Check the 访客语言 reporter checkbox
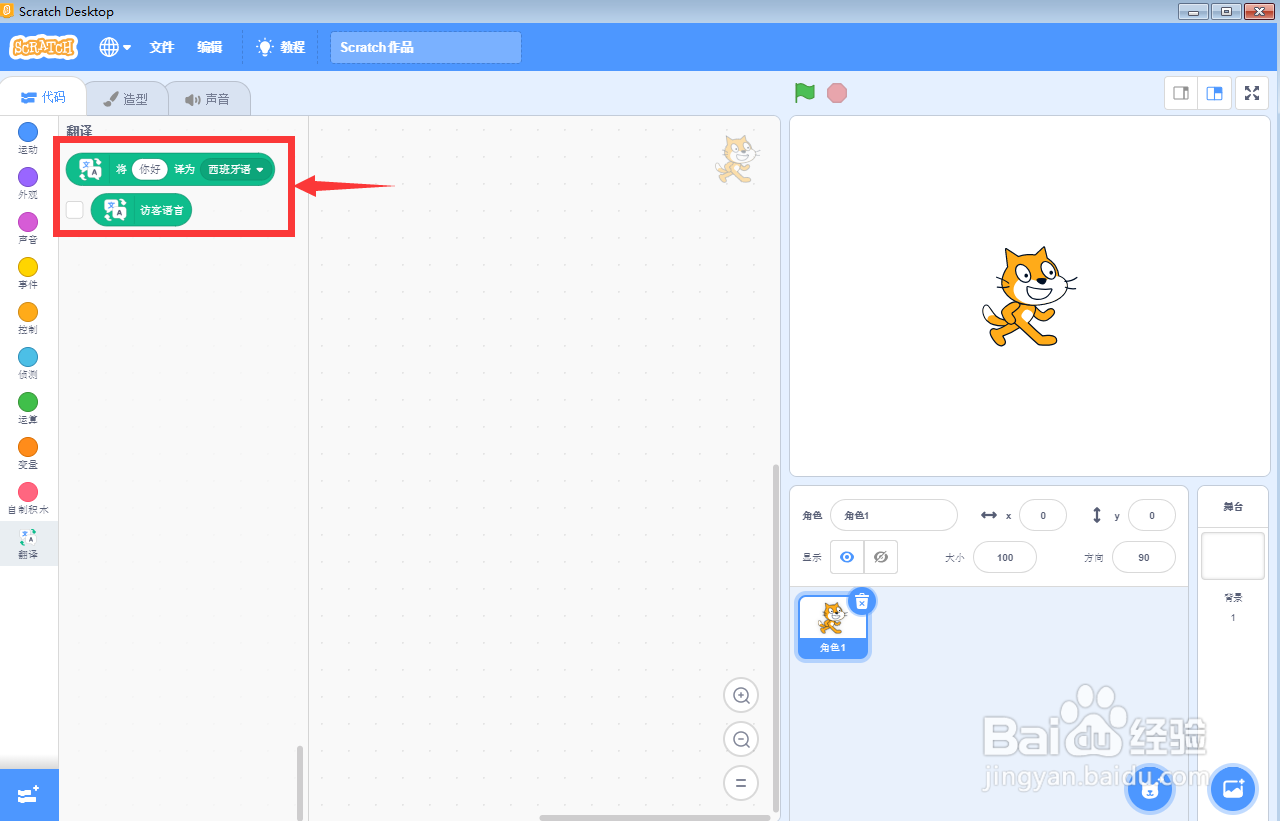 click(75, 210)
